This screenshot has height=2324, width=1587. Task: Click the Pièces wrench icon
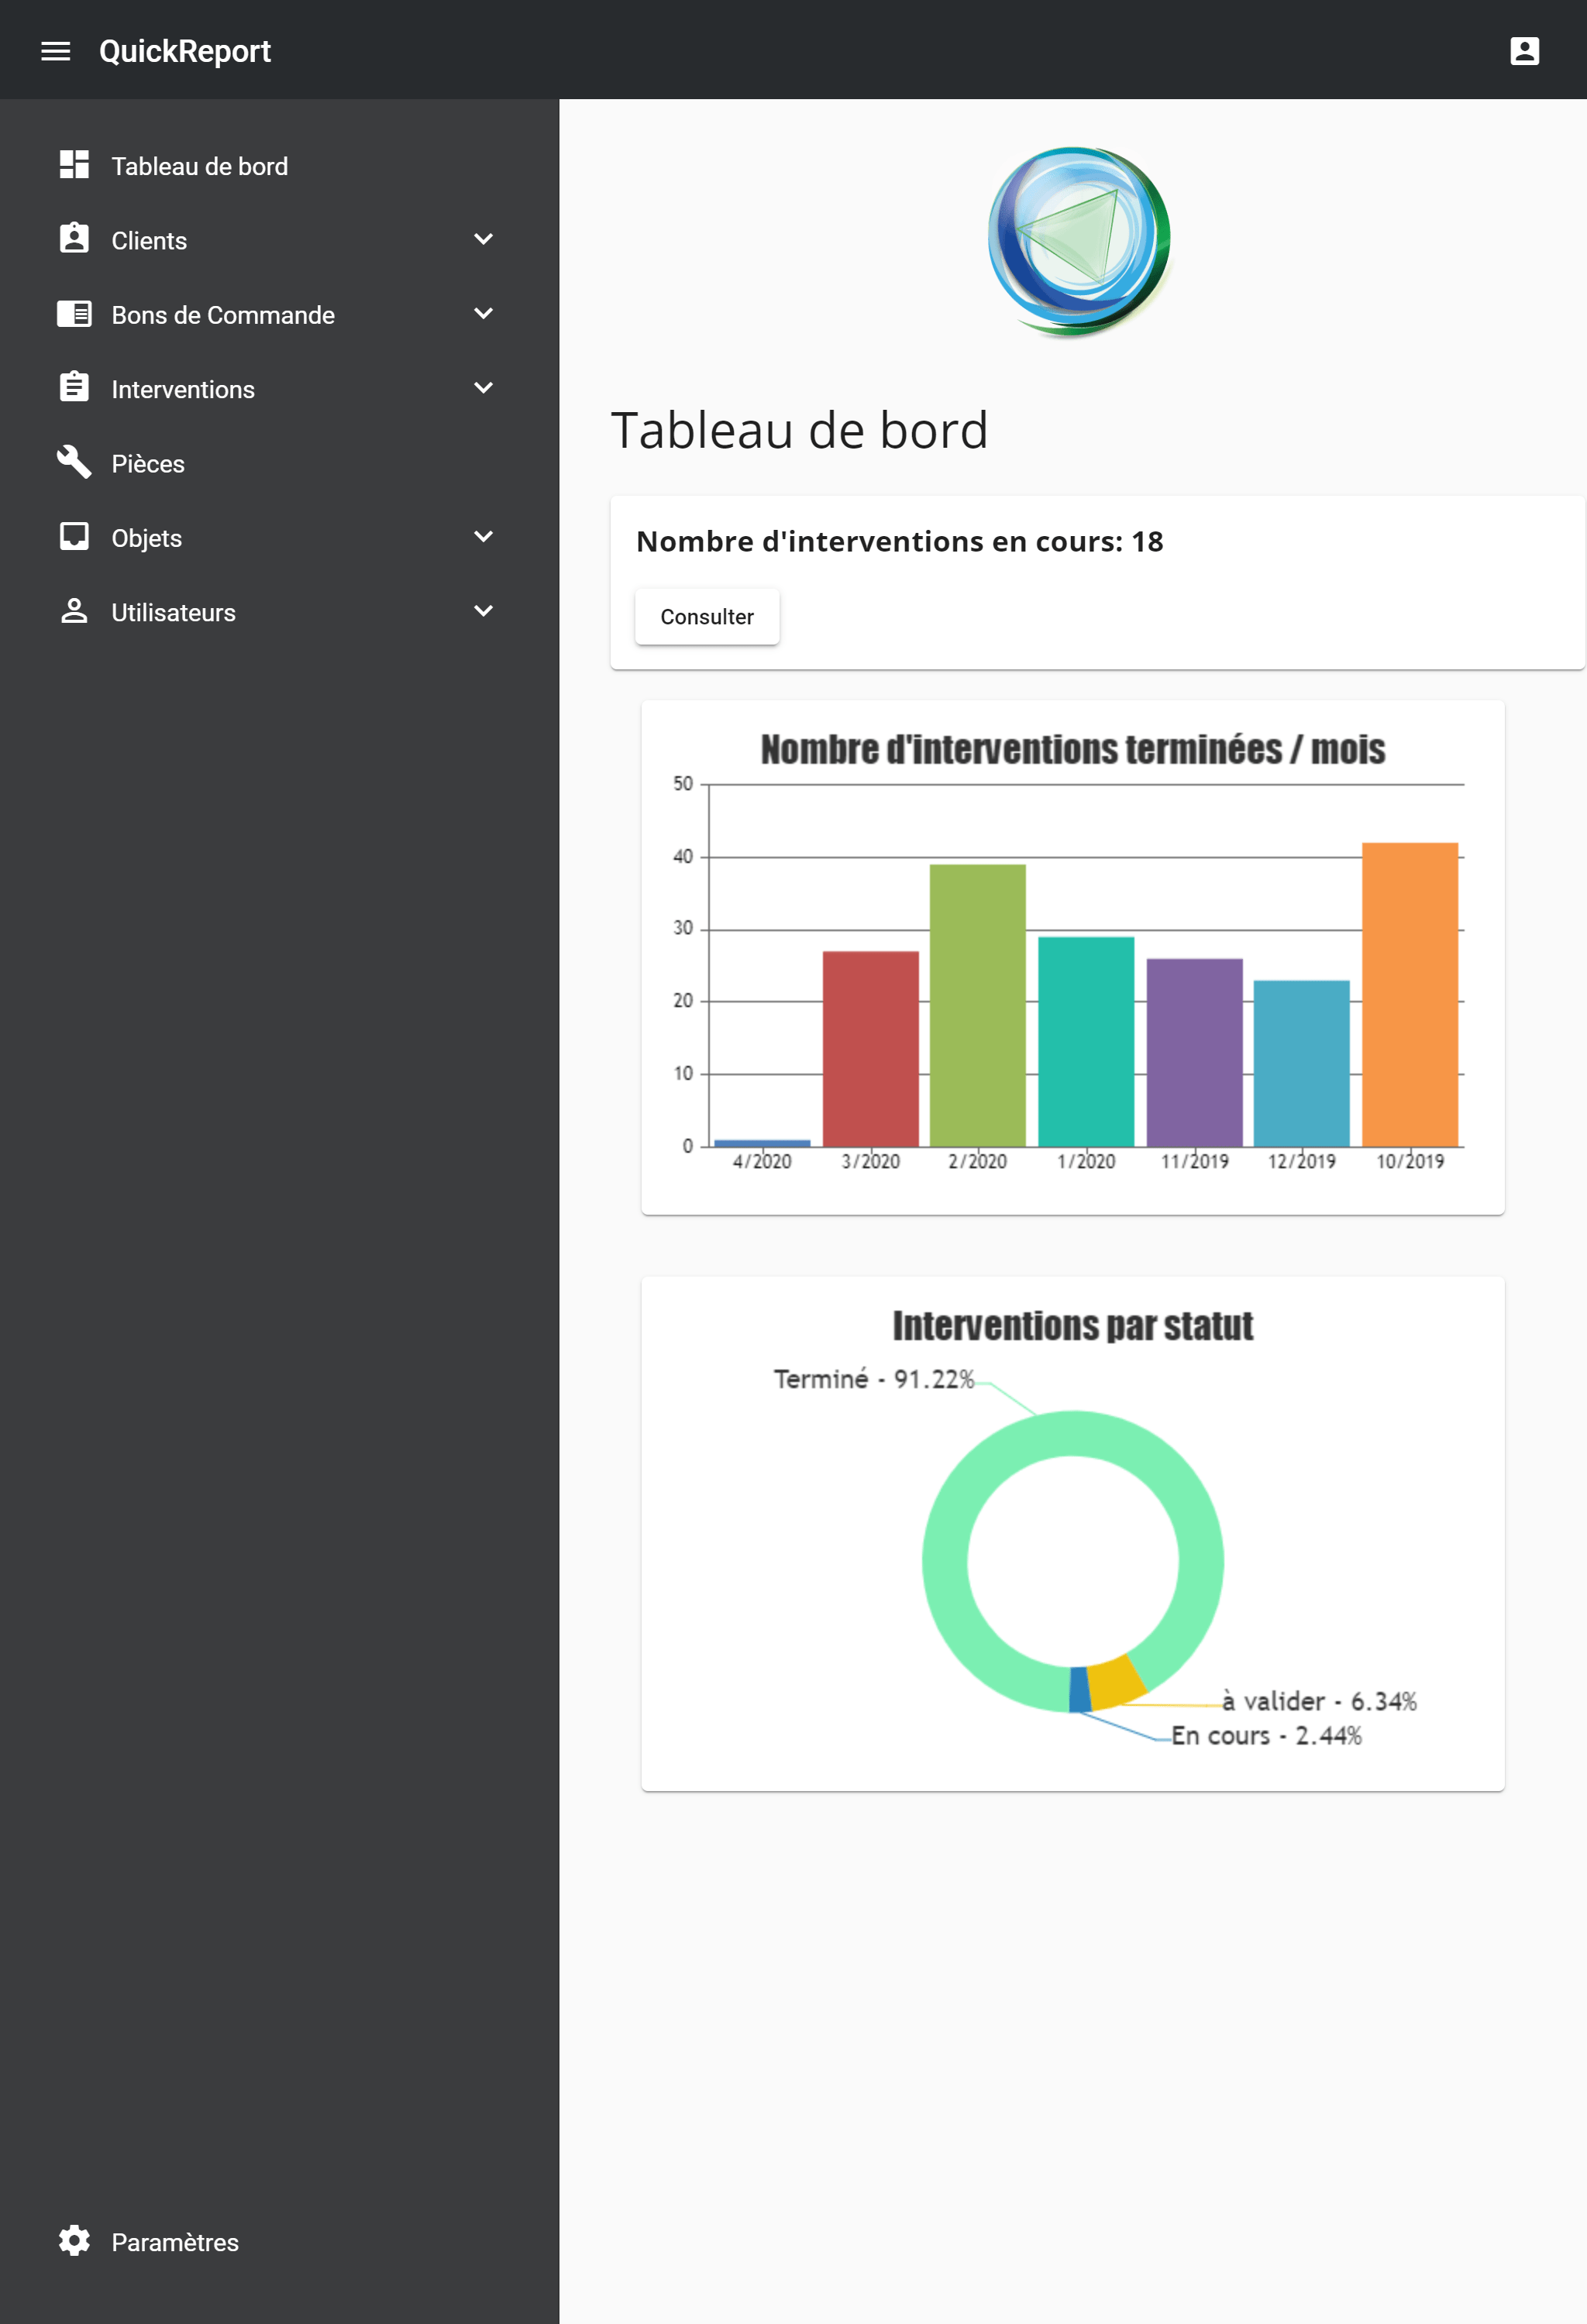74,462
